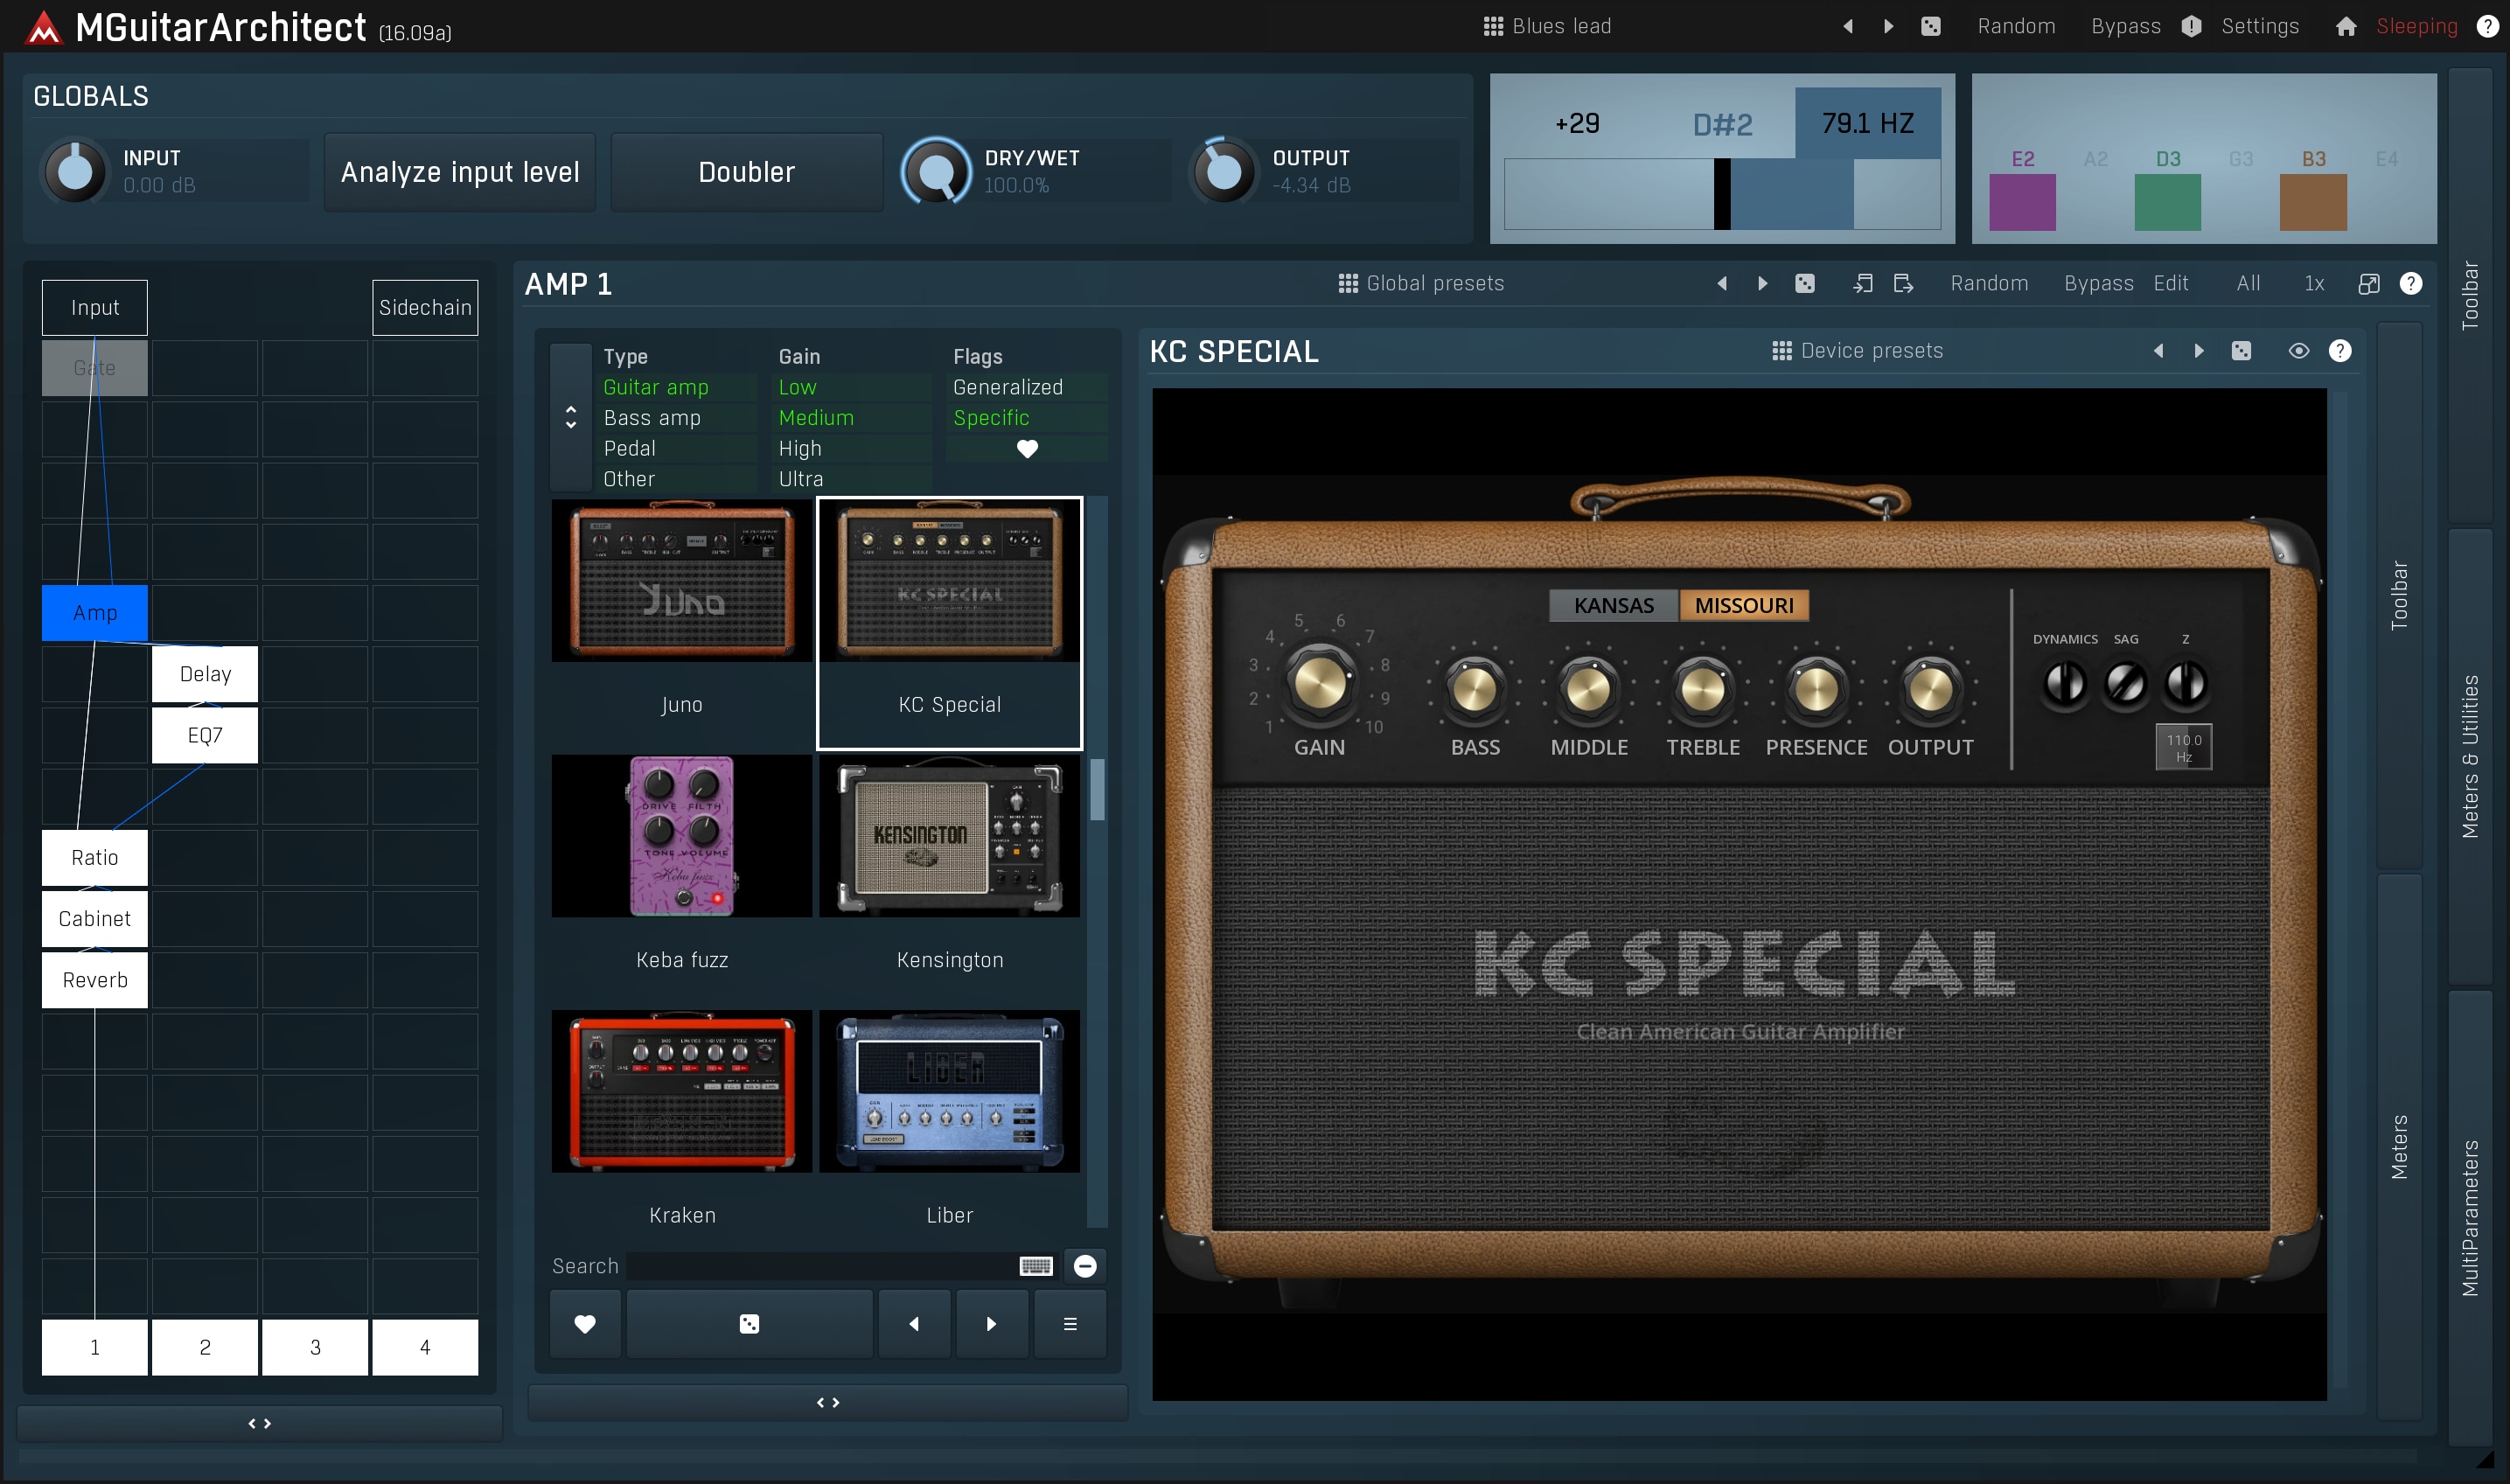The image size is (2510, 1484).
Task: Open the 1x oversampling menu
Action: point(2314,283)
